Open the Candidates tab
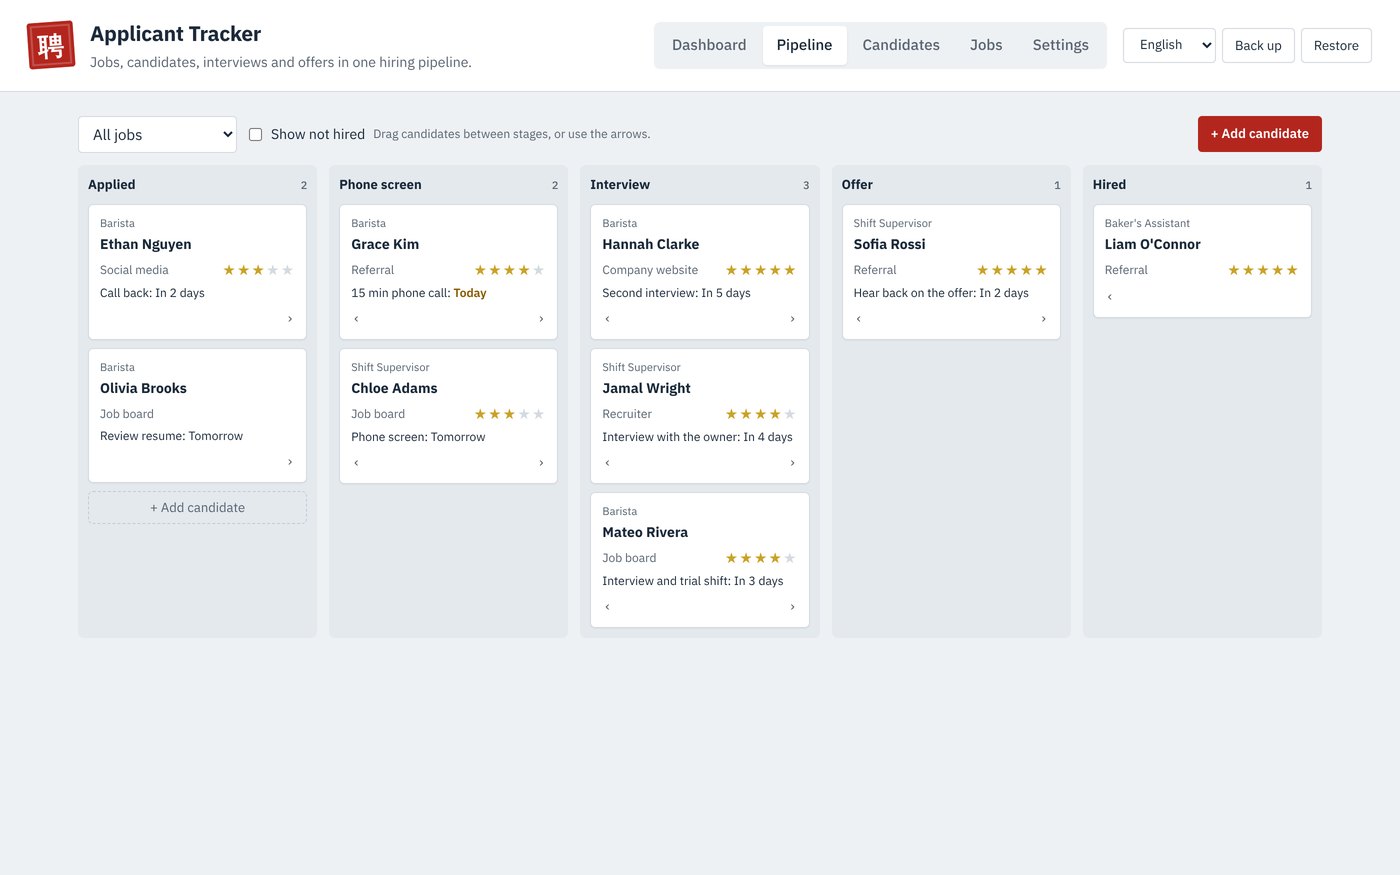Viewport: 1400px width, 875px height. (901, 45)
